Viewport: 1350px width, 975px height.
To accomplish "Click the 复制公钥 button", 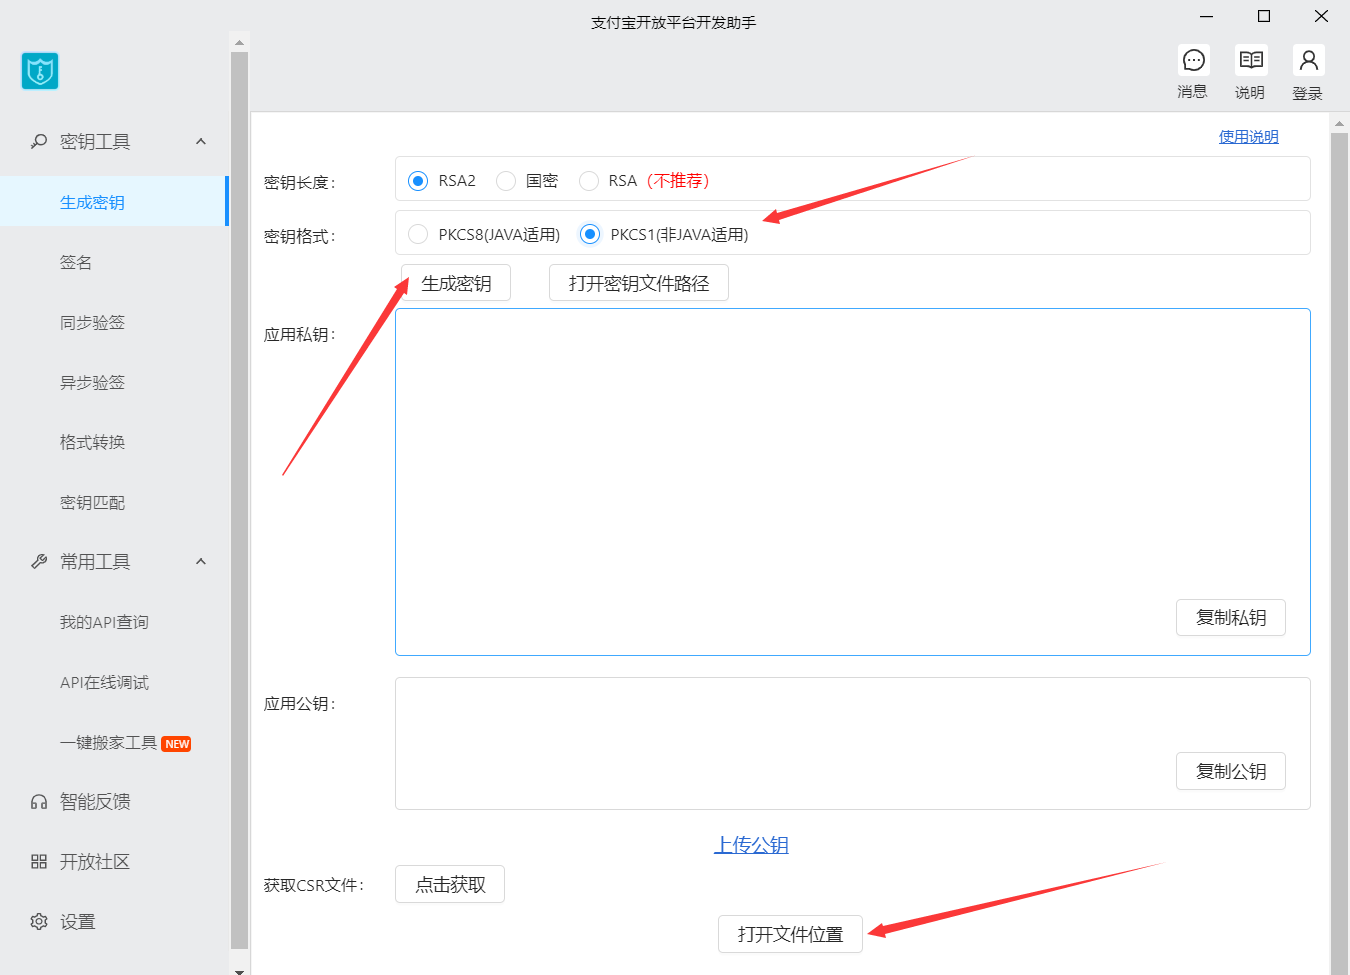I will (1231, 772).
